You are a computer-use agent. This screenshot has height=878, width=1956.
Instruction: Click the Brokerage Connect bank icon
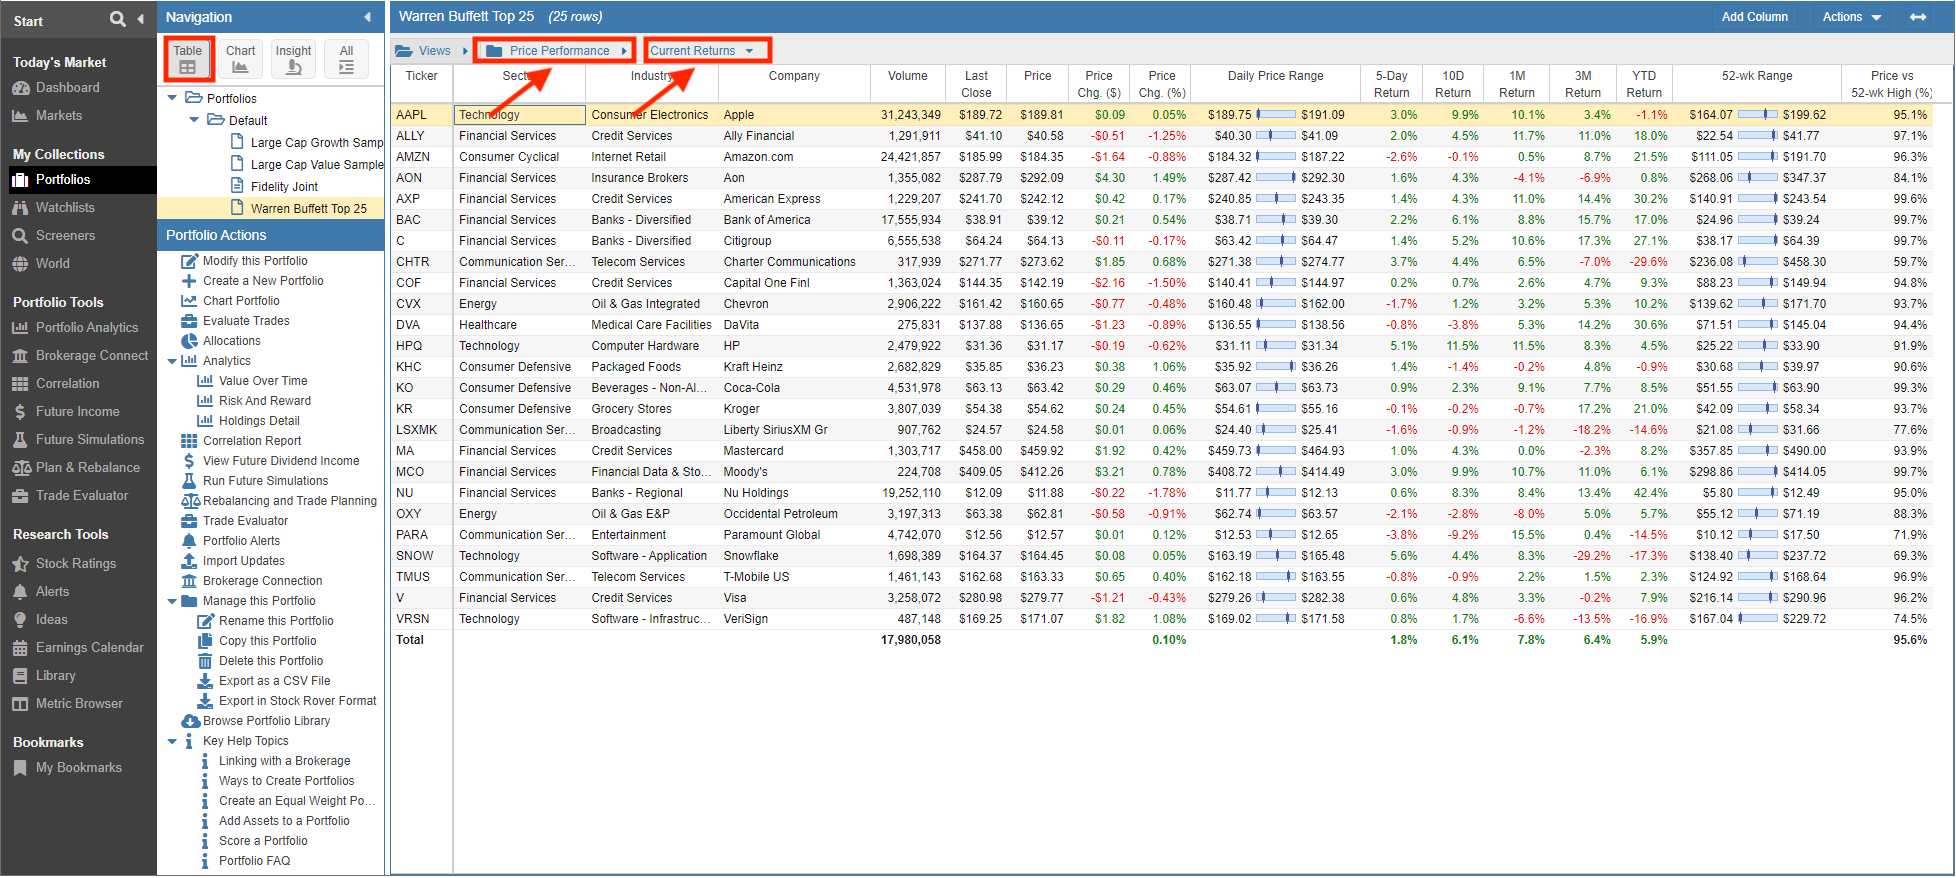(21, 356)
